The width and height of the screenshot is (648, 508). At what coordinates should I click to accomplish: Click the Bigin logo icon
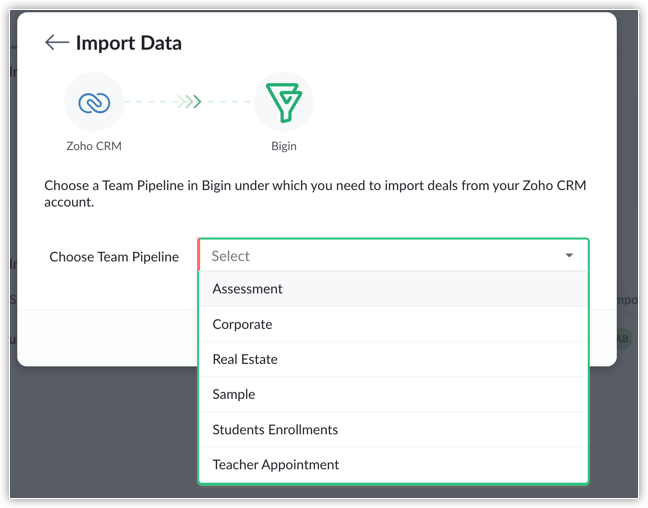point(284,102)
